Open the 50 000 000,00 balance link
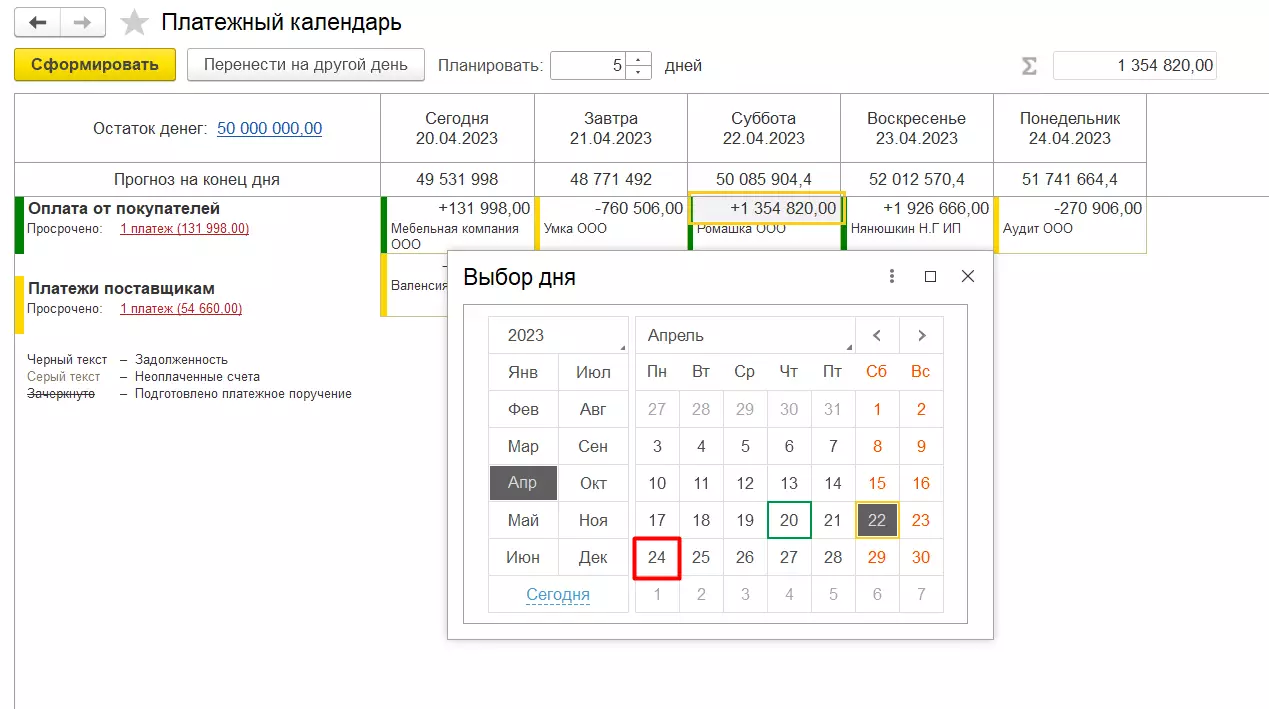 click(270, 128)
